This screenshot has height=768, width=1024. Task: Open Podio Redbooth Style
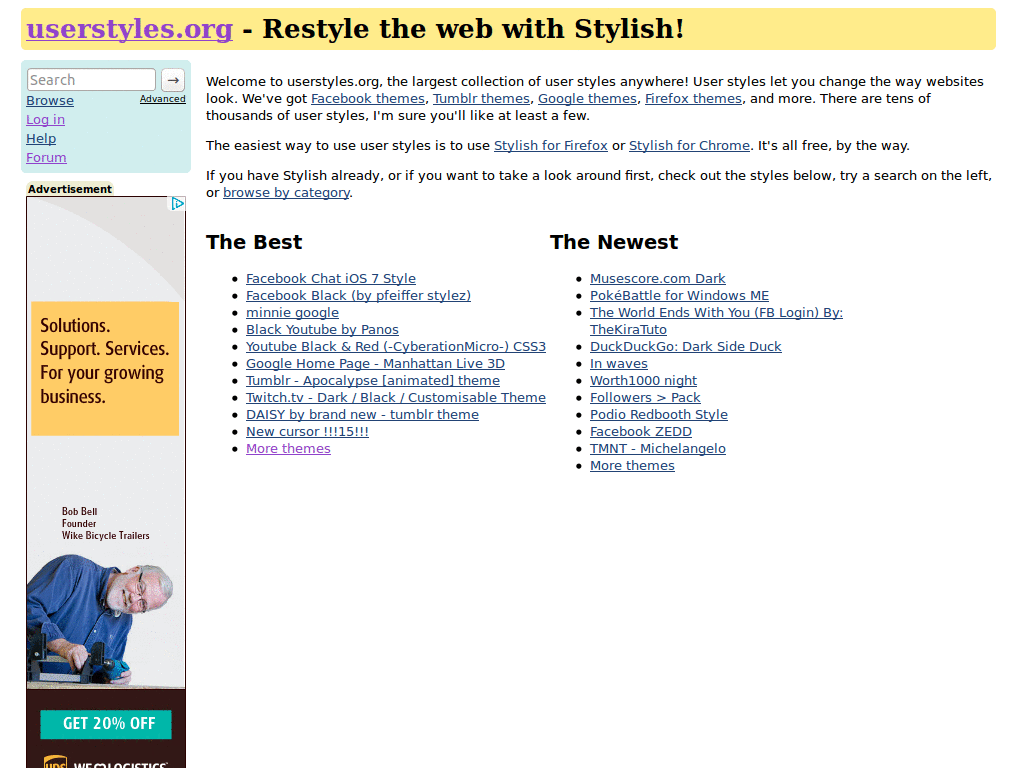click(x=659, y=415)
